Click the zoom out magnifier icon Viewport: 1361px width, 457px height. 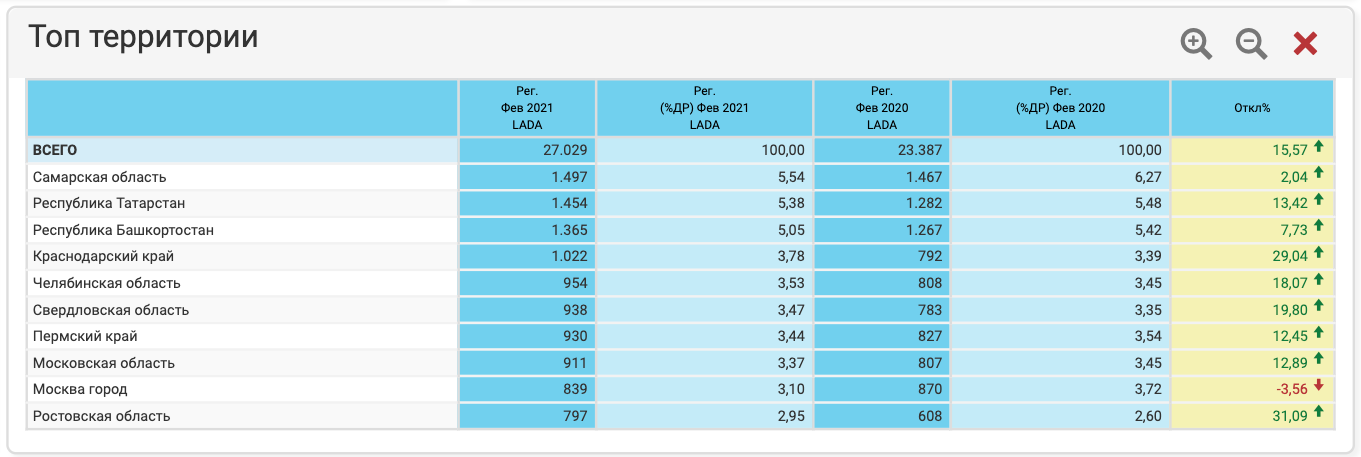coord(1251,43)
